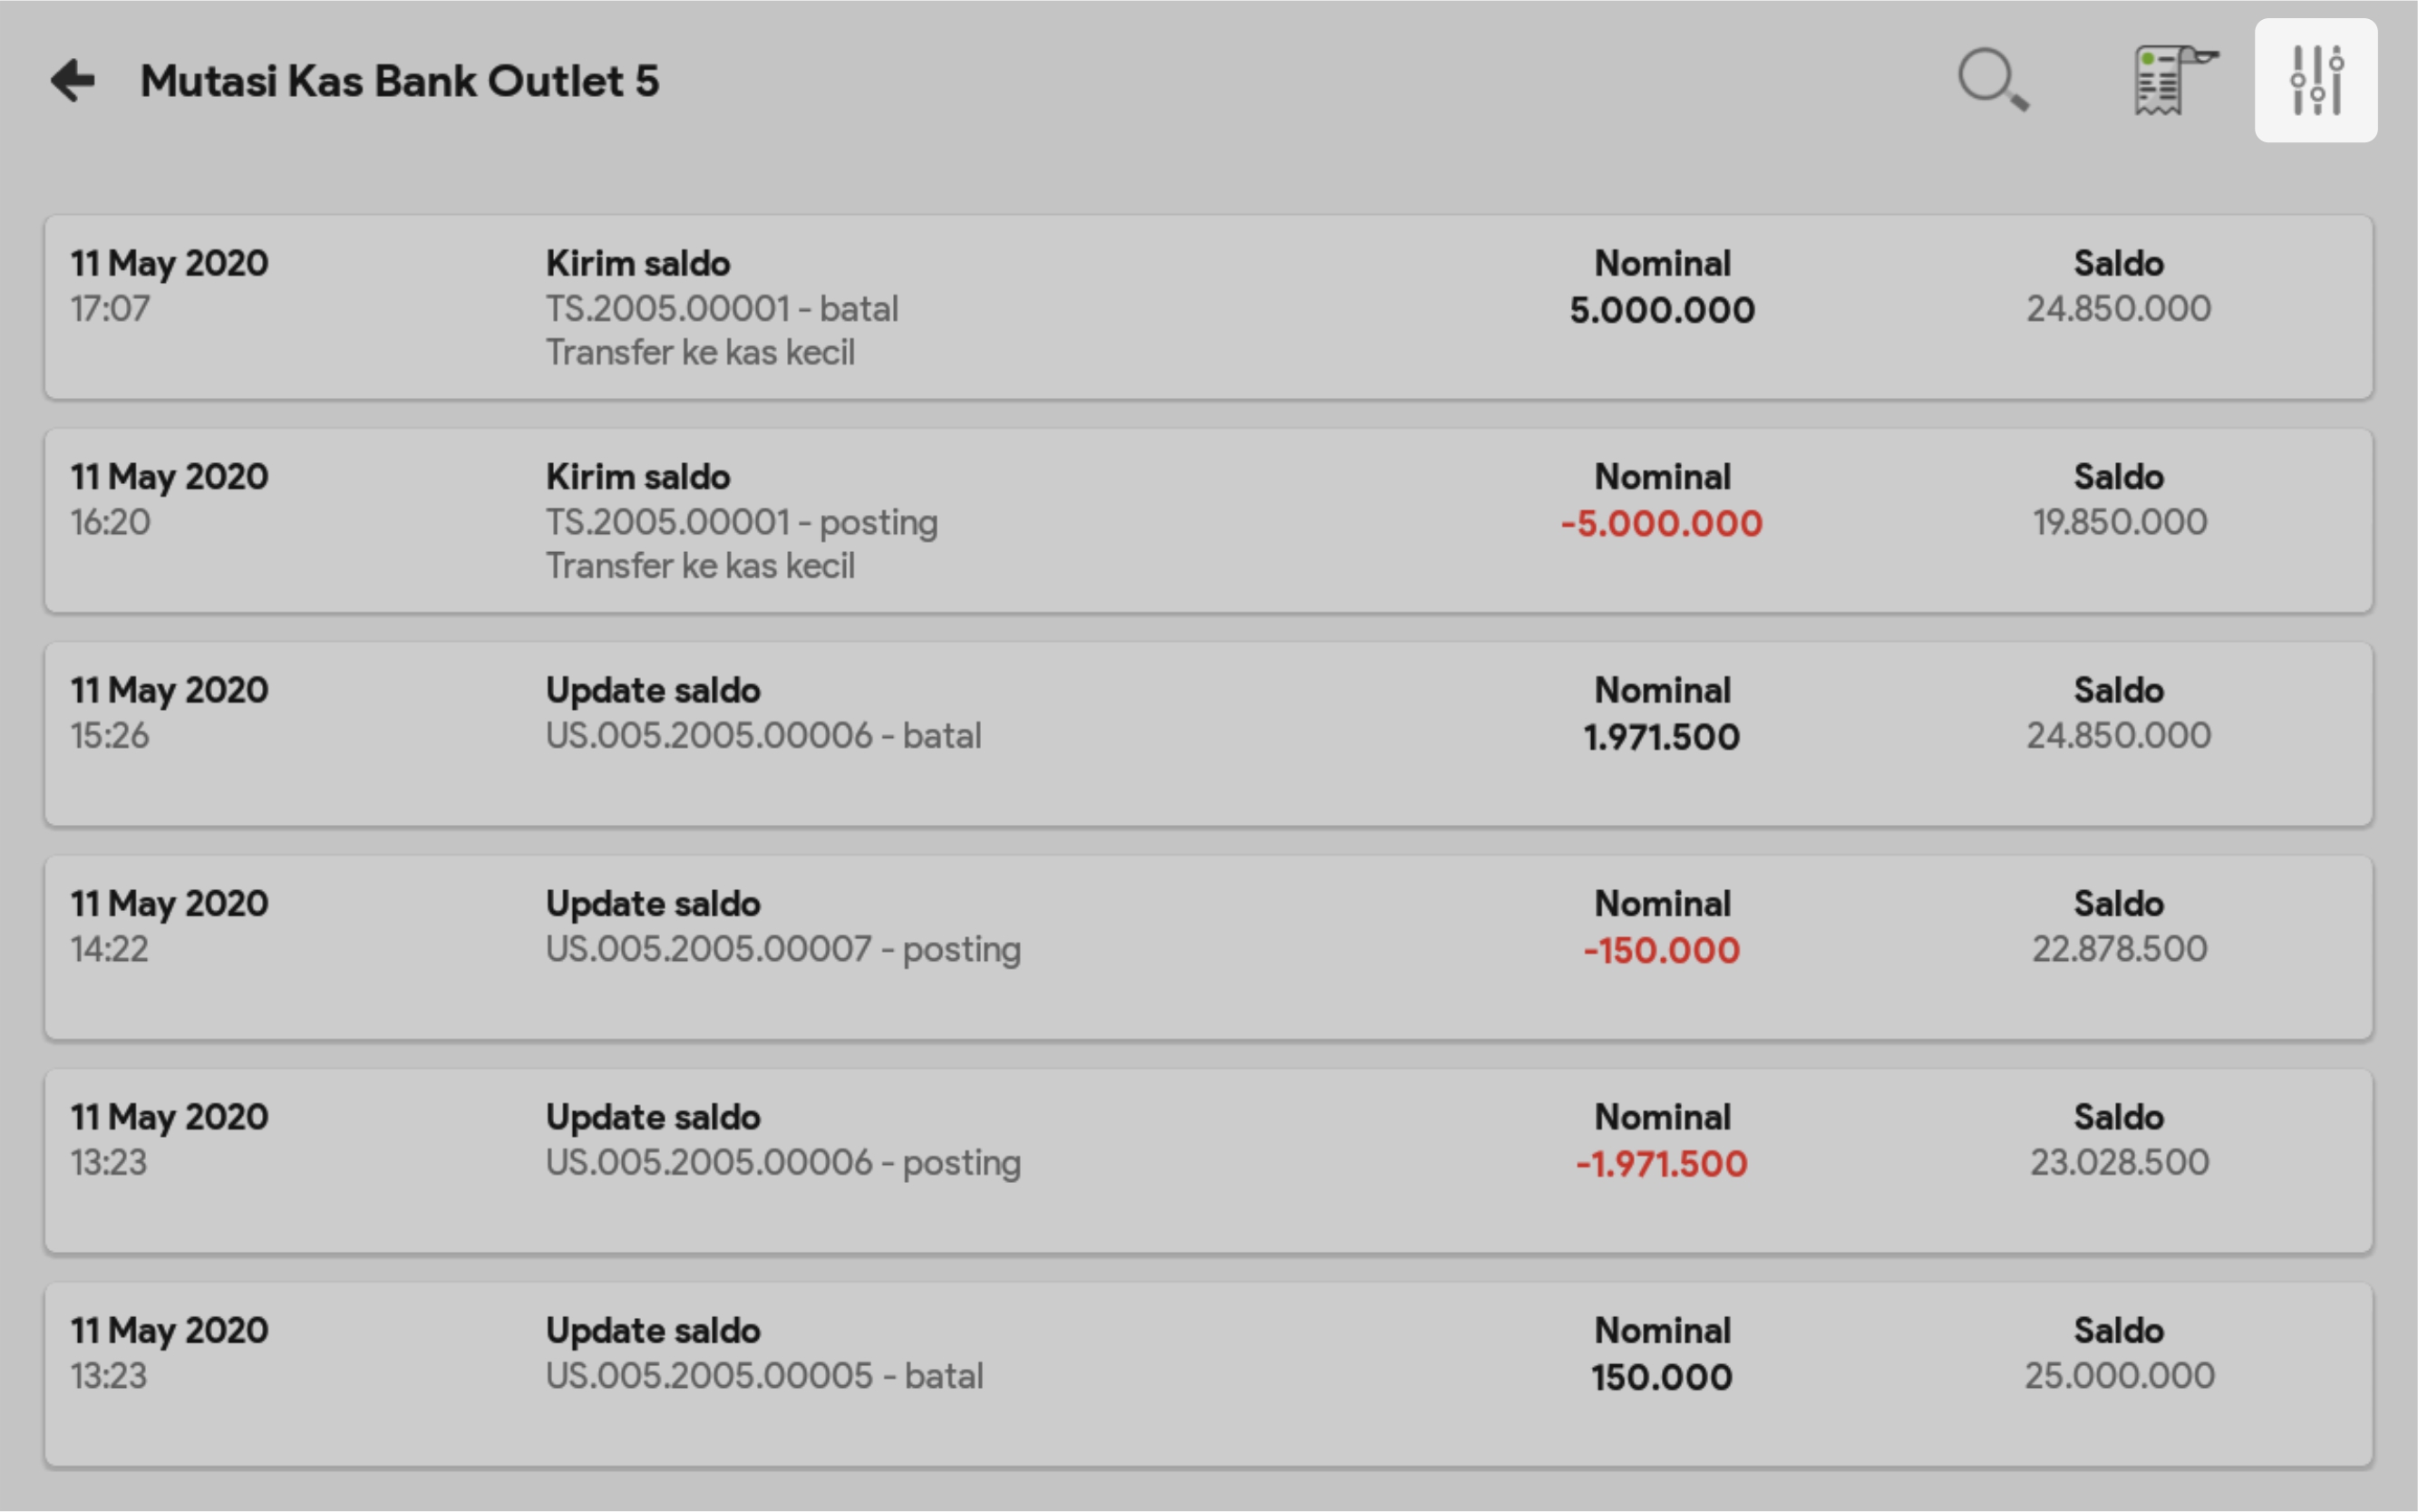Open the Update saldo entry at 14:22
The height and width of the screenshot is (1512, 2418).
1207,947
